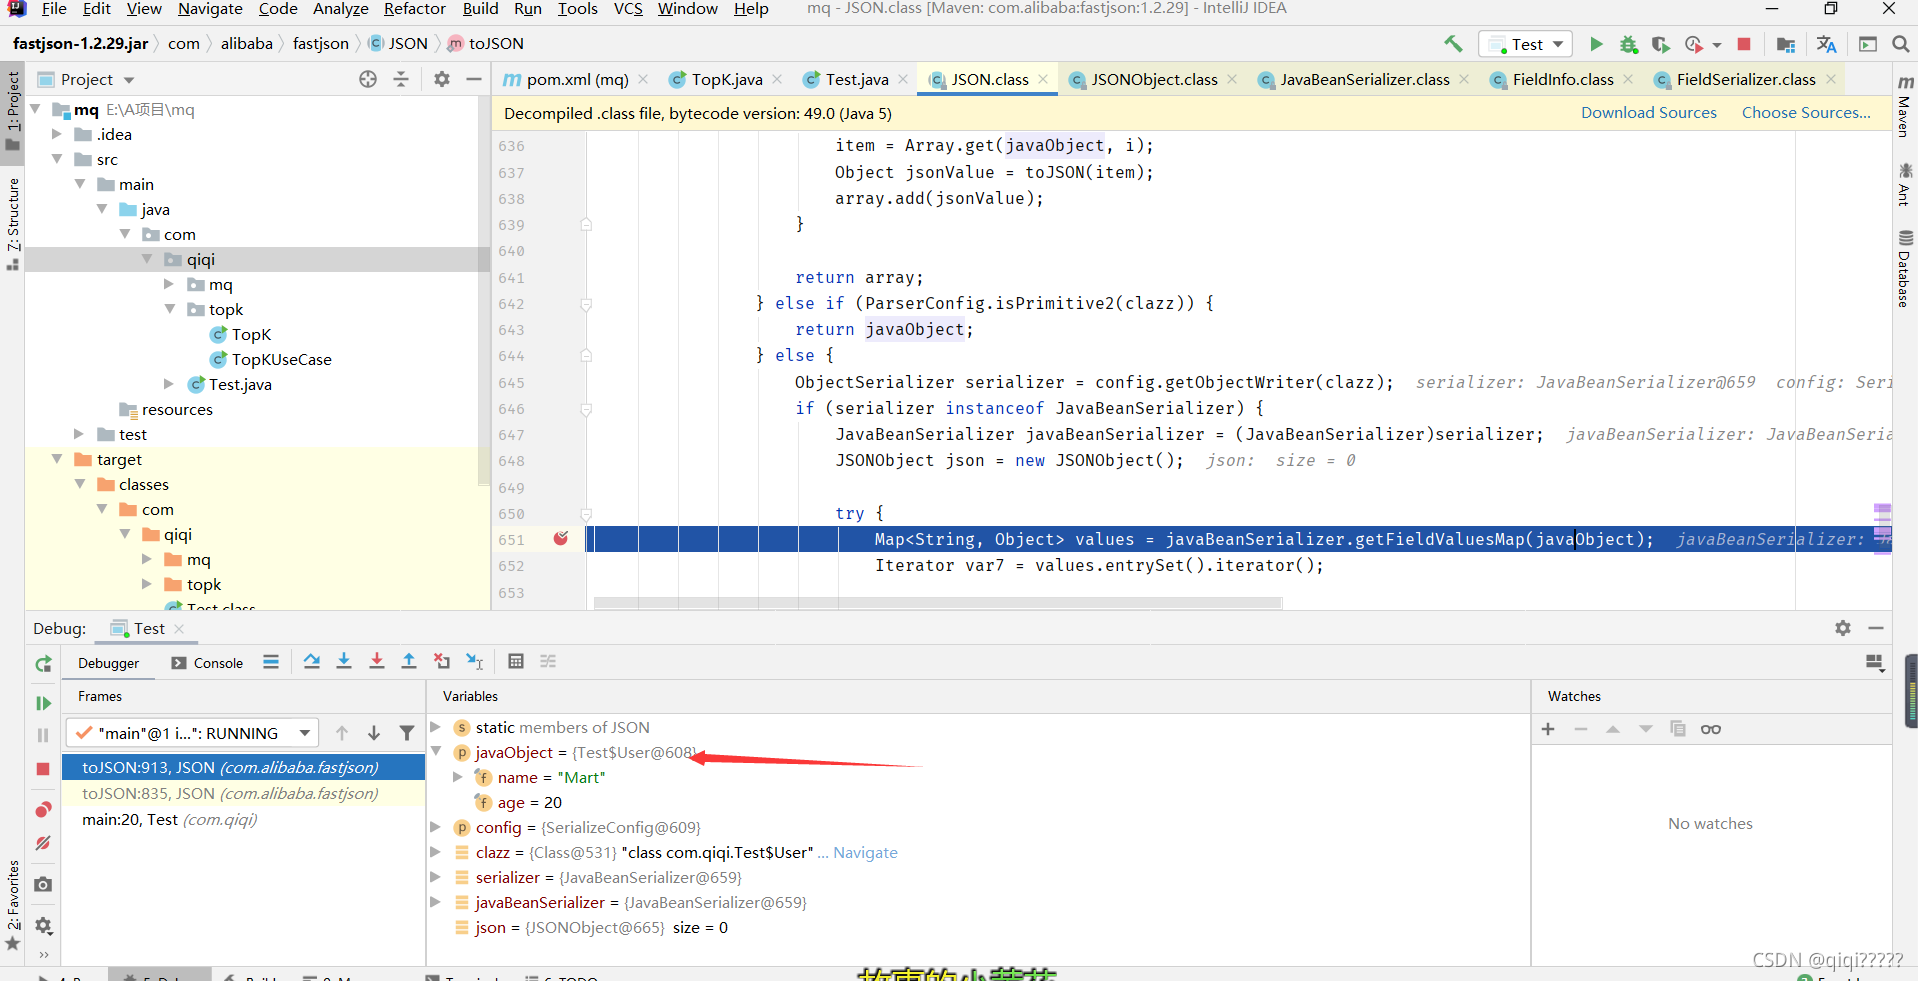Select frame toJSON:835 in Frames
Image resolution: width=1918 pixels, height=981 pixels.
point(244,794)
